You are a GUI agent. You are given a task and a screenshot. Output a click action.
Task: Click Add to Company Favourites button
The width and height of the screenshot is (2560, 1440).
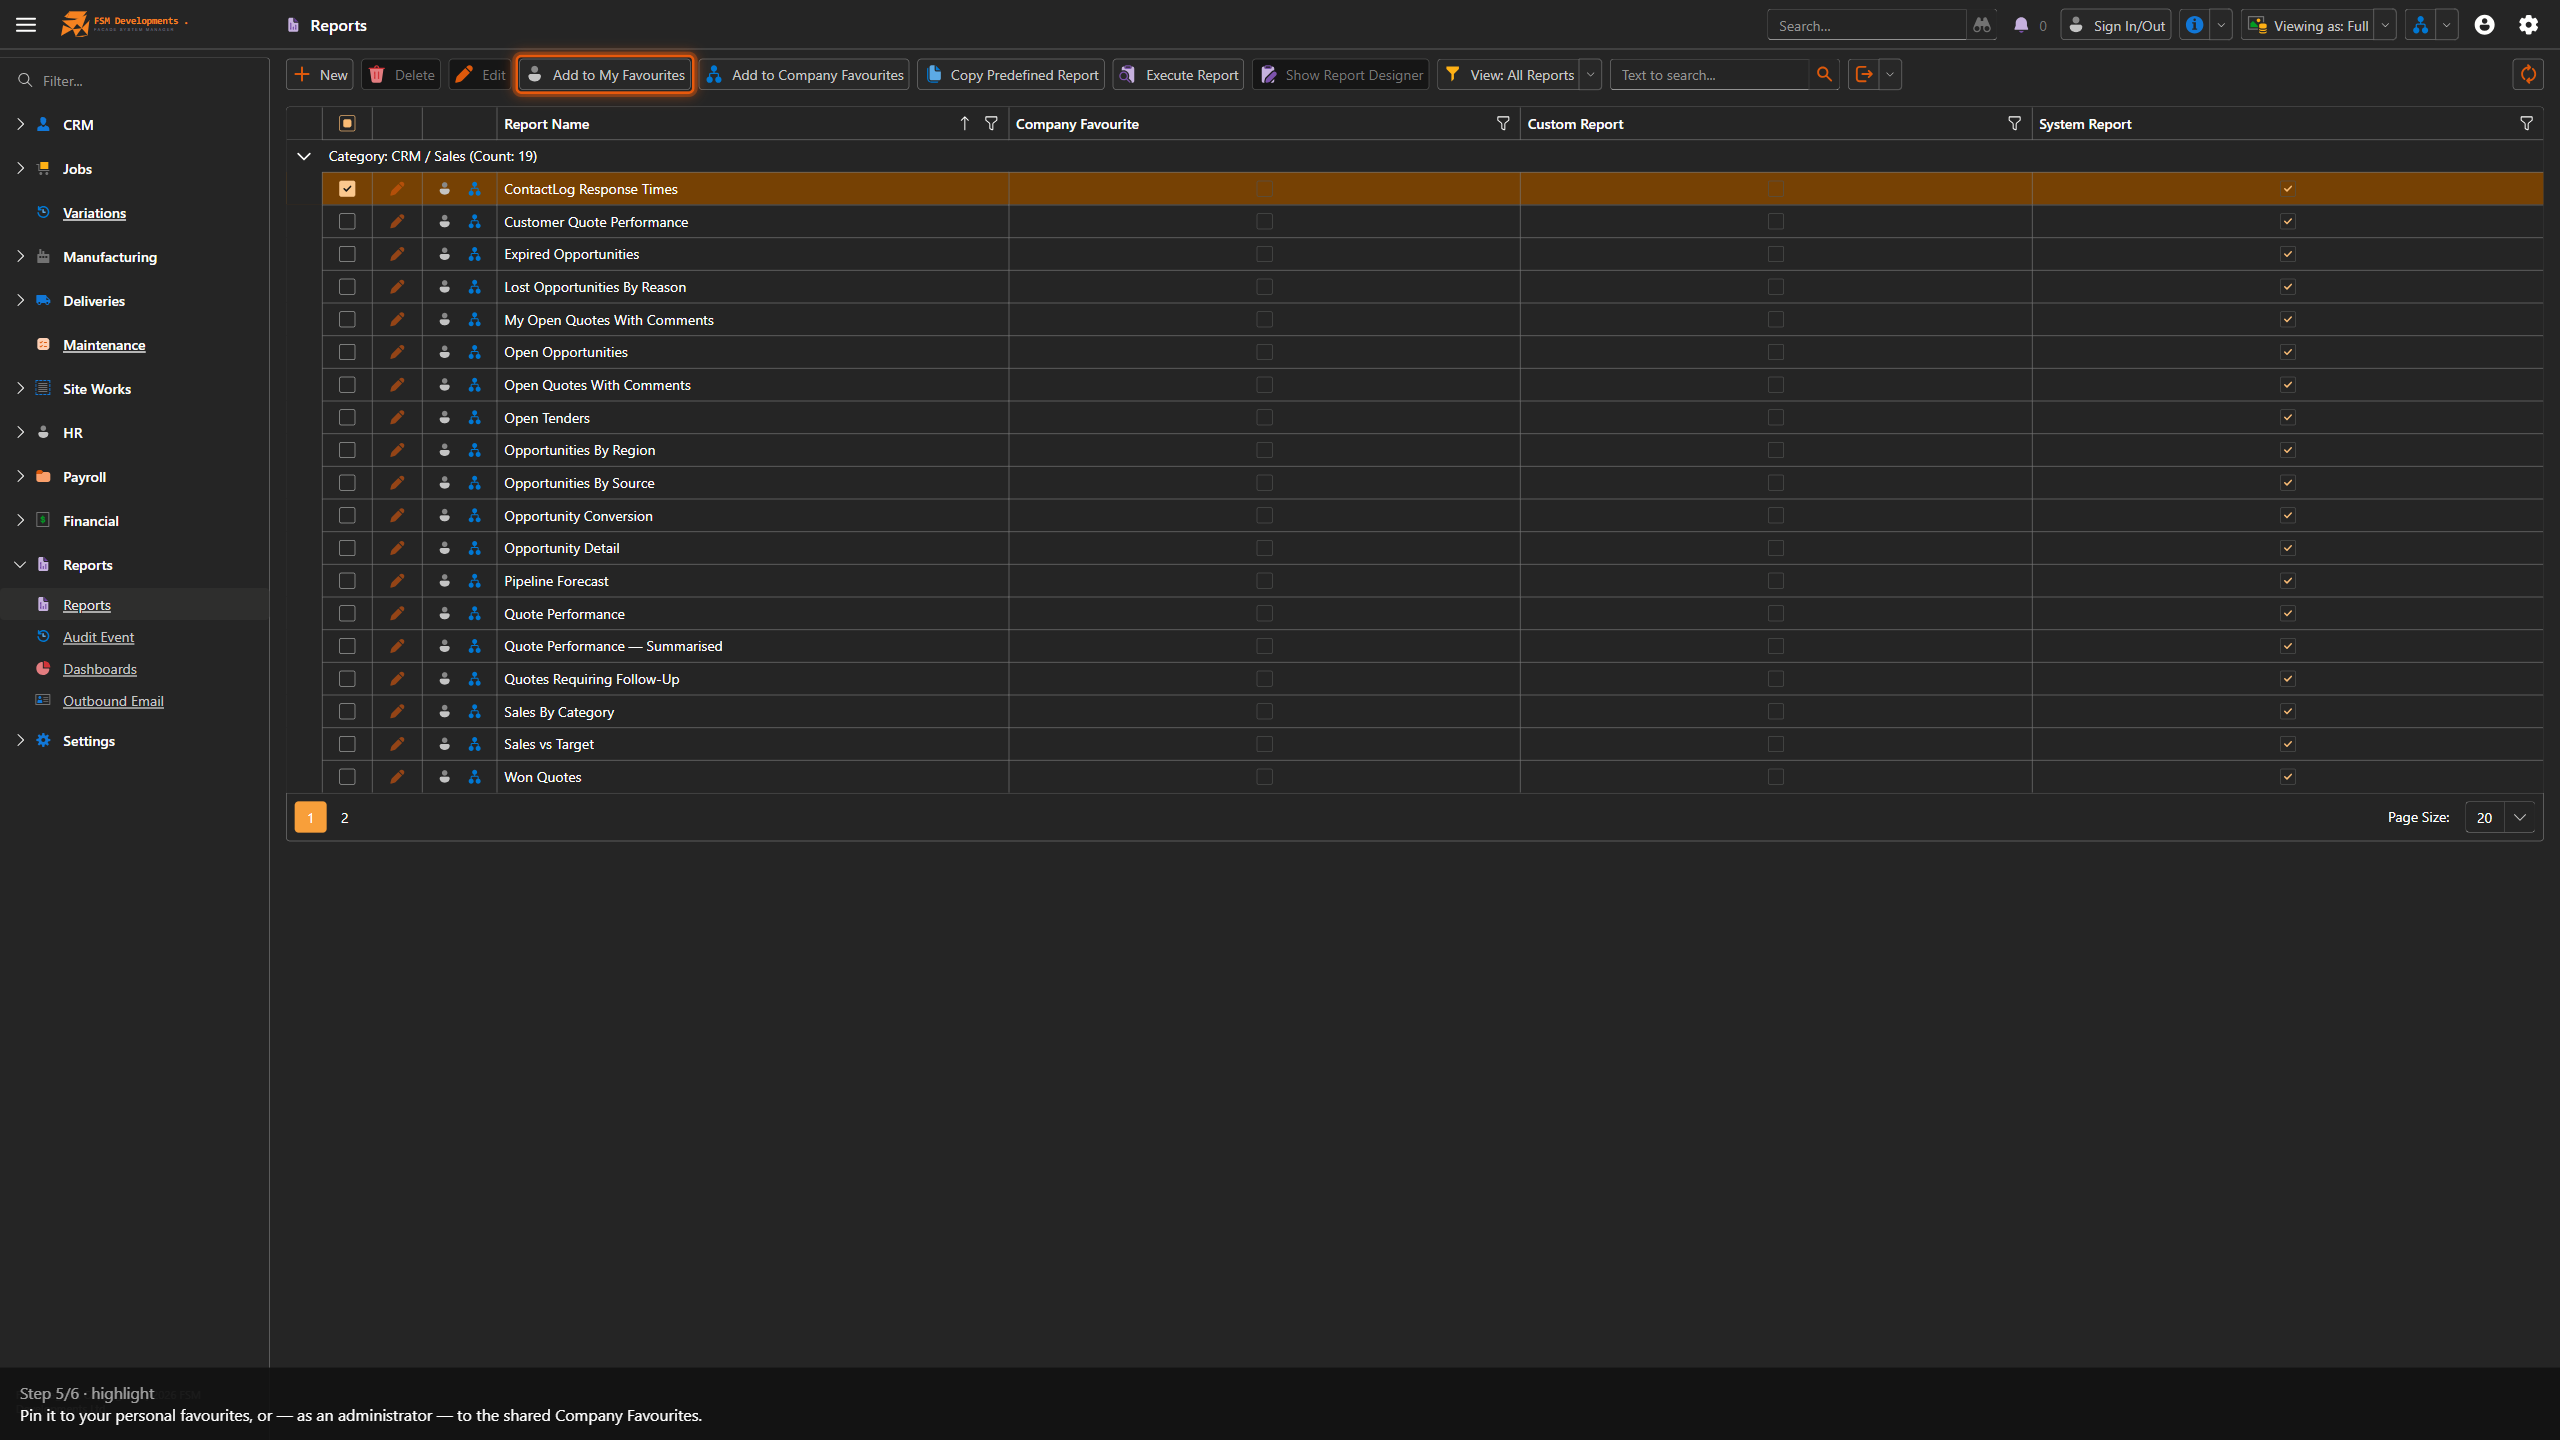pyautogui.click(x=804, y=74)
